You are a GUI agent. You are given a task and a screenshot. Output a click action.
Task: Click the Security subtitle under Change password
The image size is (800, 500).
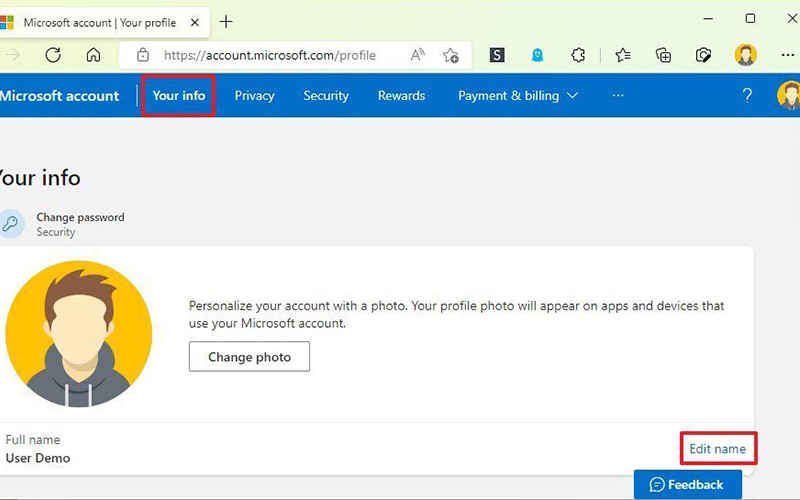pyautogui.click(x=56, y=232)
